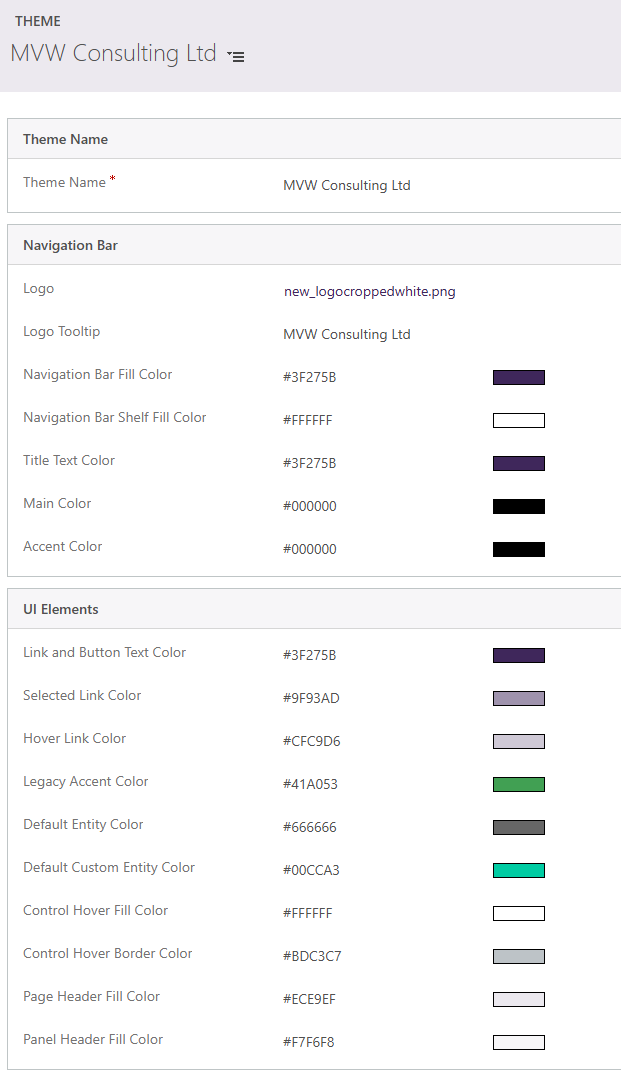Viewport: 621px width, 1091px height.
Task: Open the theme record selector dropdown icon
Action: point(236,57)
